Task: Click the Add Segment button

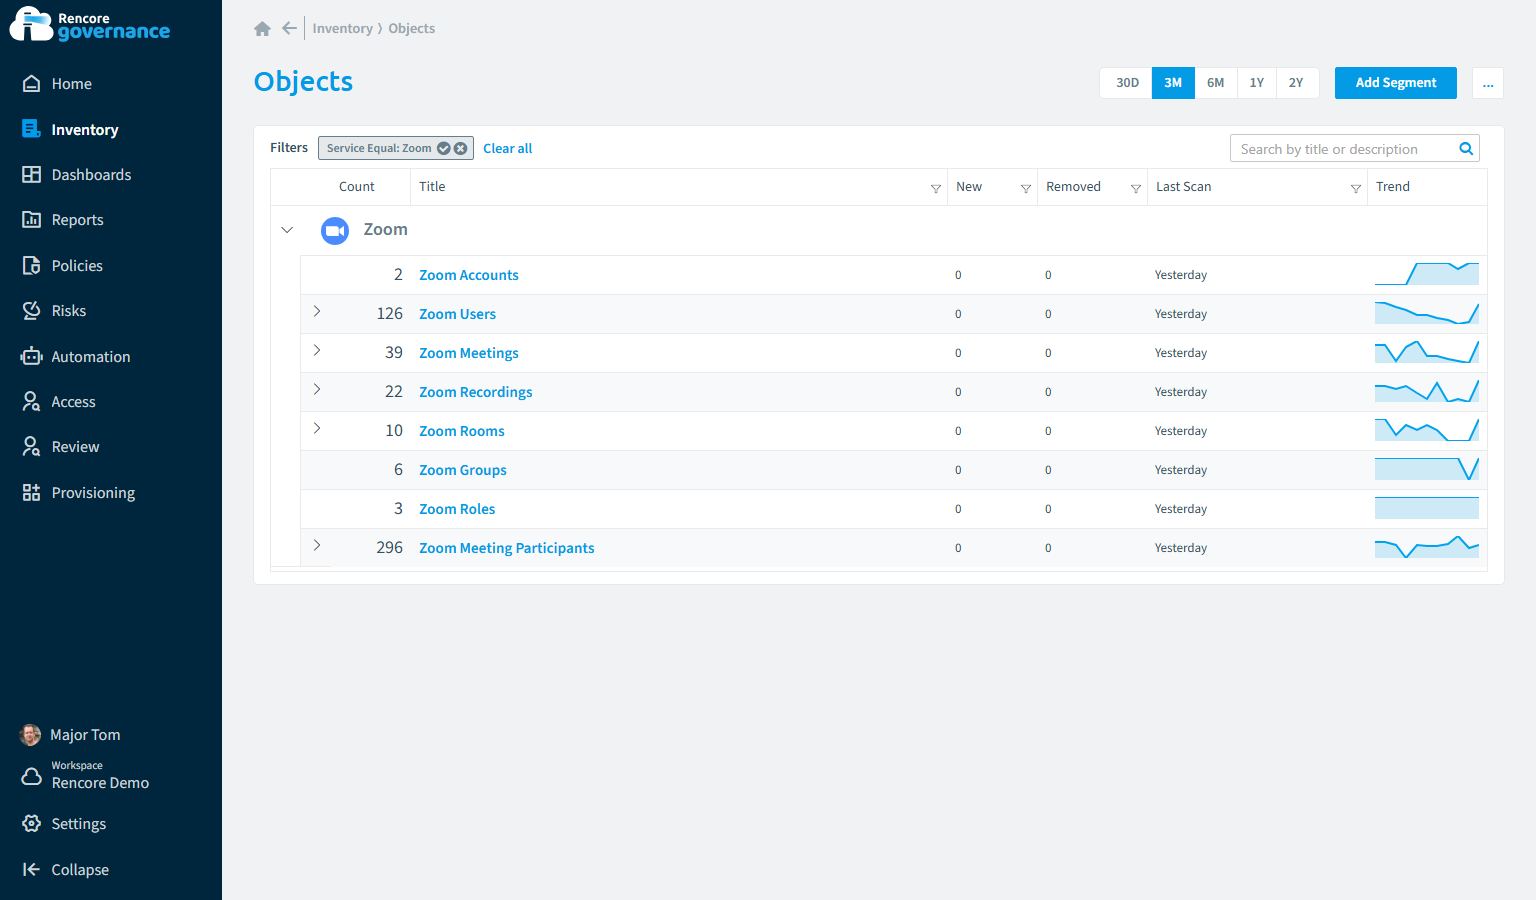Action: click(x=1395, y=83)
